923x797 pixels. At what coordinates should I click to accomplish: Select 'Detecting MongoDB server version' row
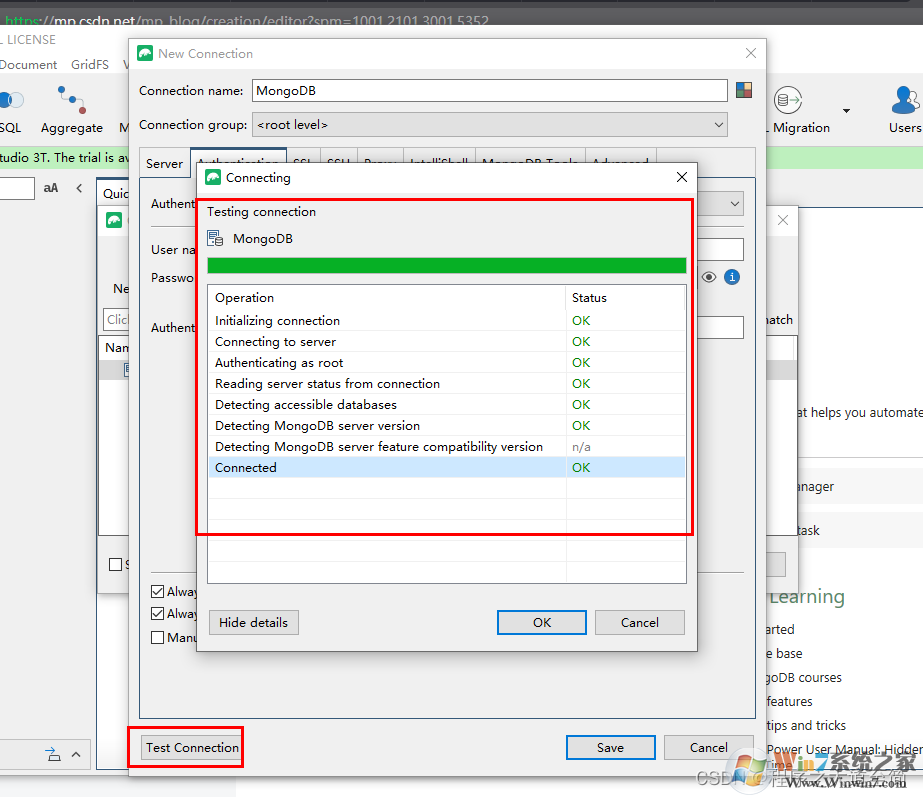pyautogui.click(x=447, y=426)
